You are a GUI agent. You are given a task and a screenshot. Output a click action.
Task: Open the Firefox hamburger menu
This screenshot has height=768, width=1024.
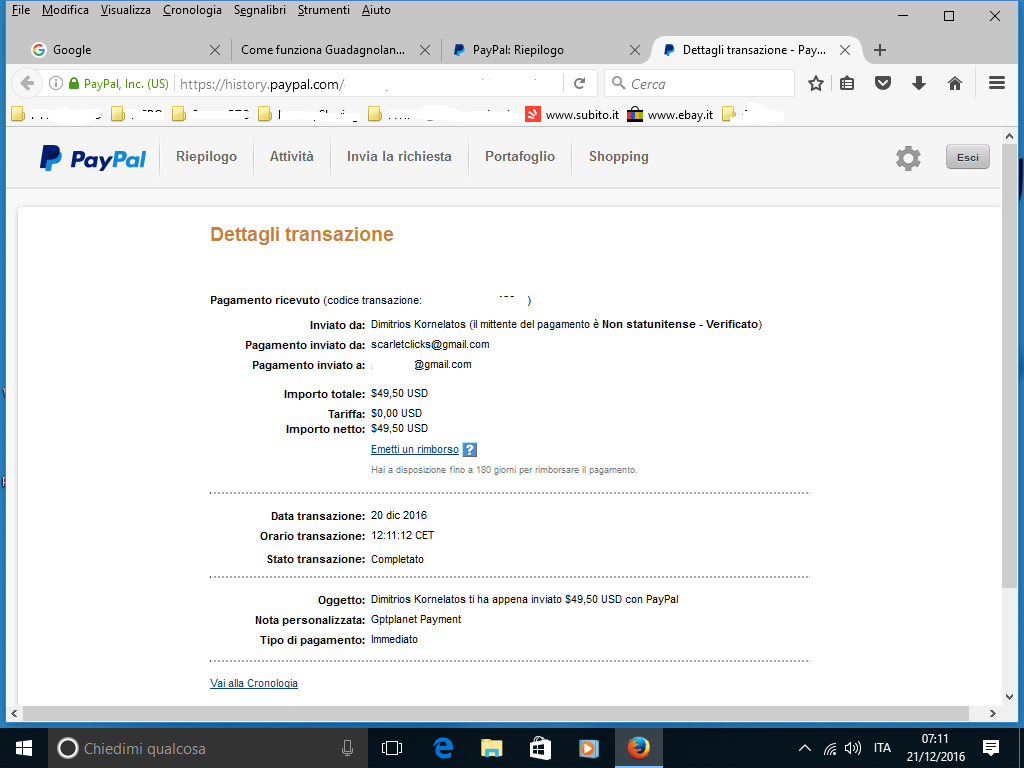(x=997, y=83)
